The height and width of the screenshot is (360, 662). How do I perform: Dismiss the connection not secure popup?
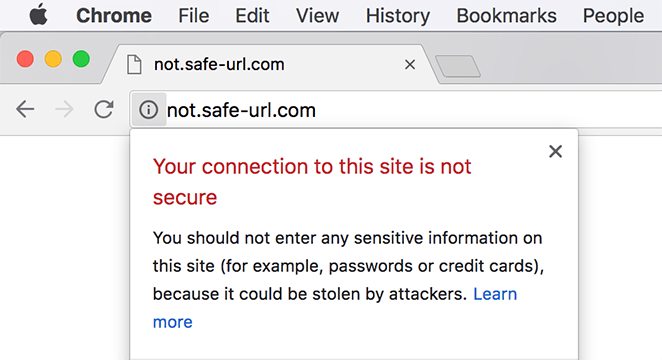[x=555, y=151]
